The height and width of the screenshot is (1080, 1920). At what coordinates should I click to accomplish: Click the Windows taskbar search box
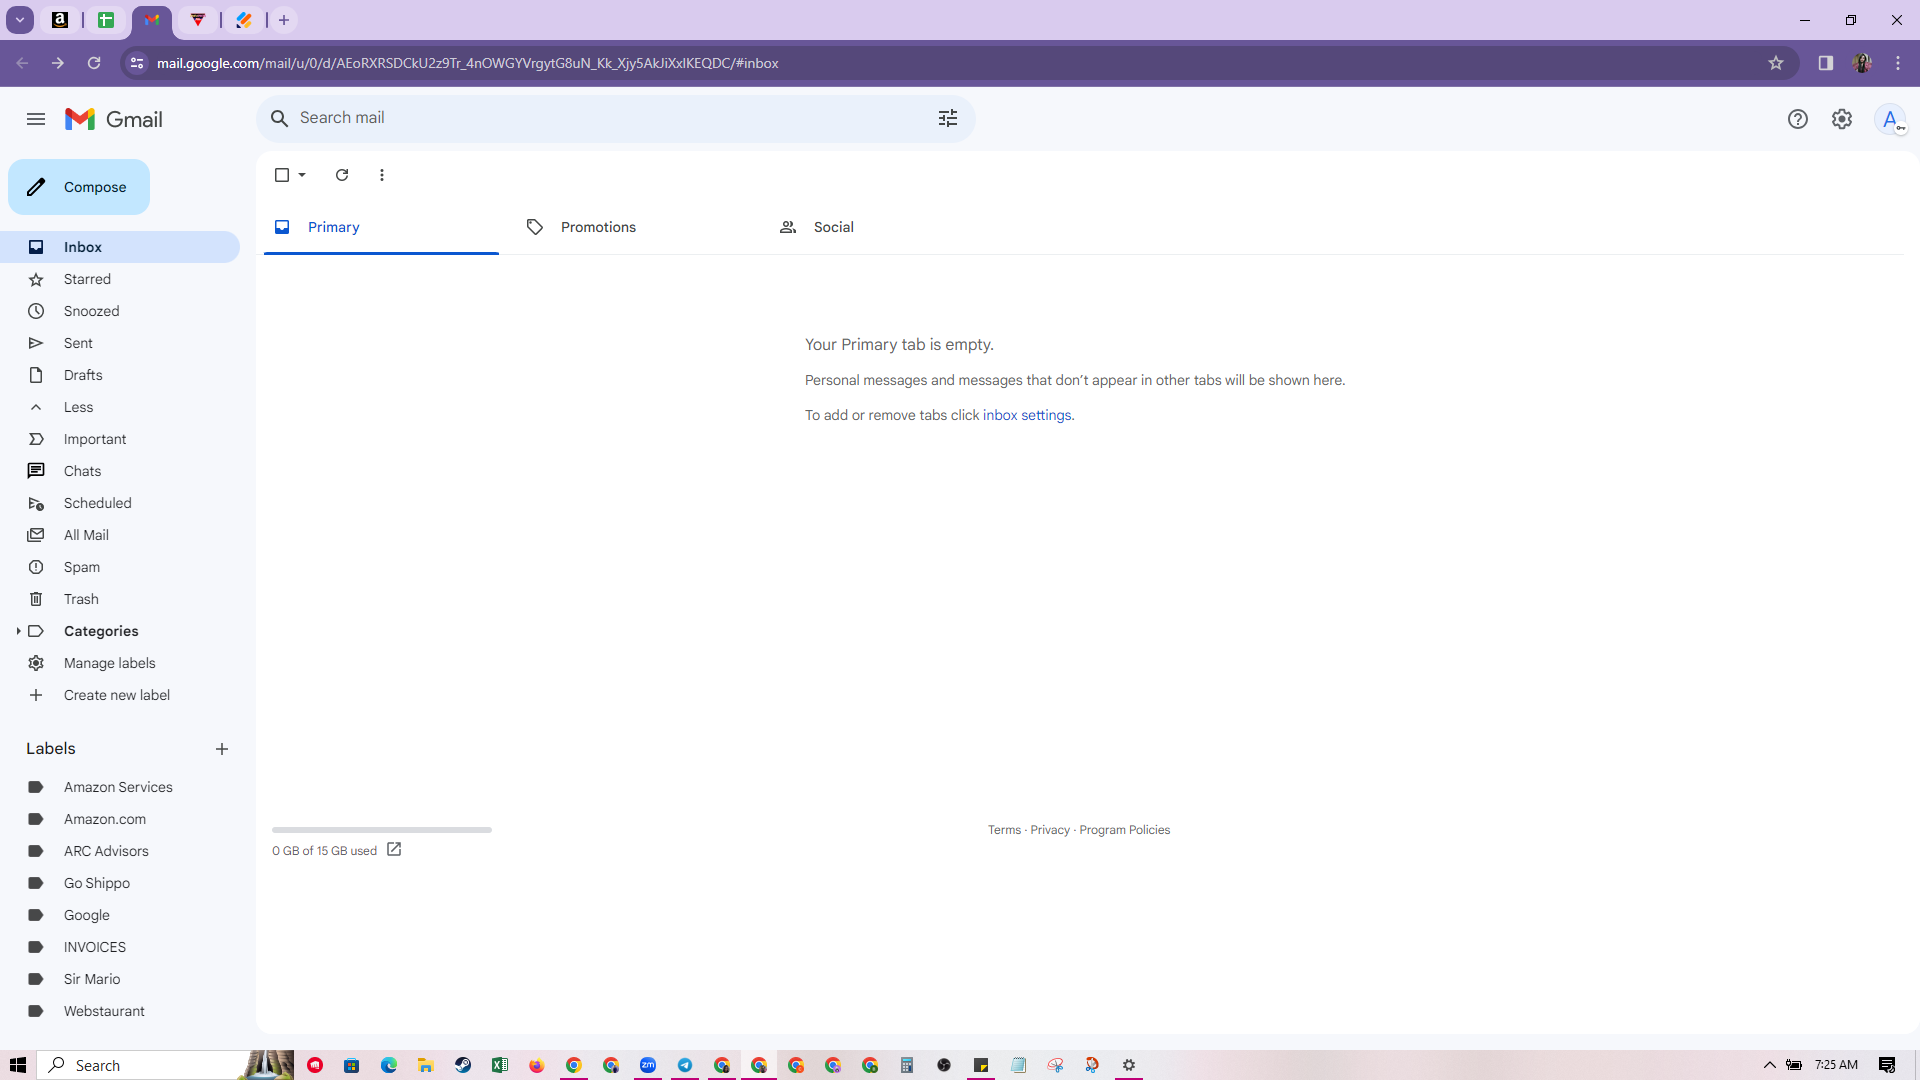165,1065
